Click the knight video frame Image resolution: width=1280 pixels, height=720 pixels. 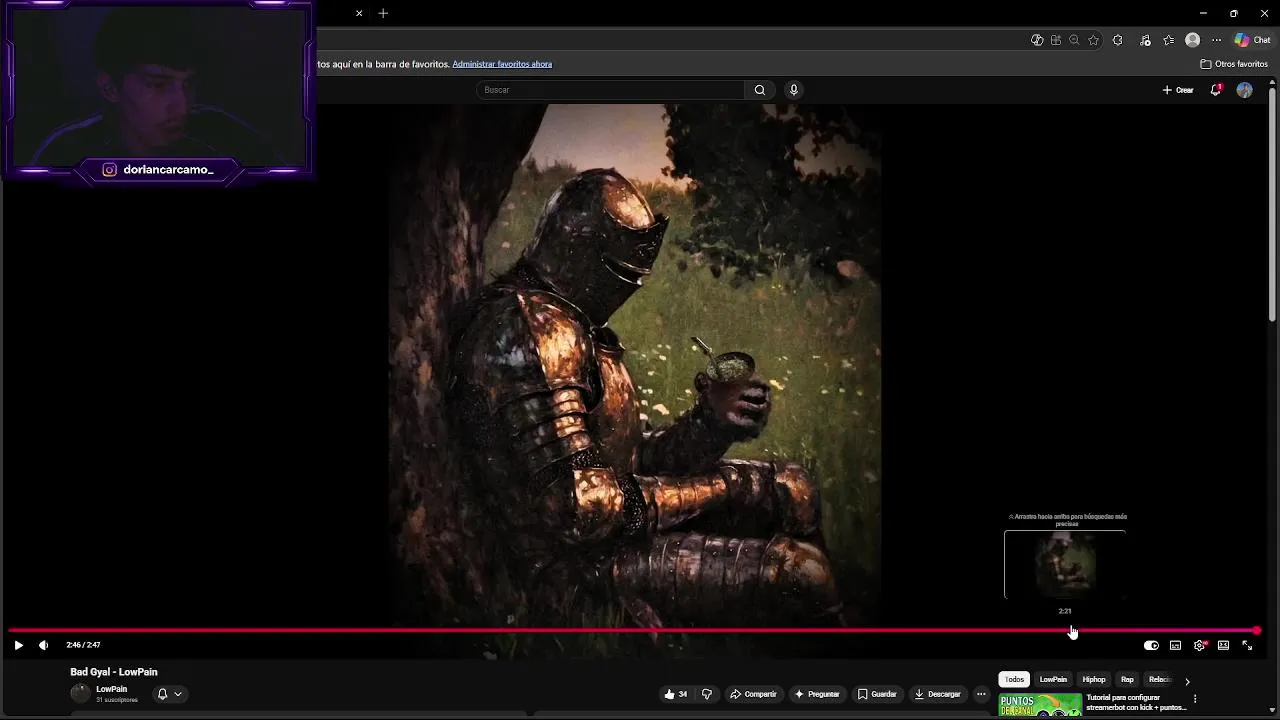click(634, 365)
